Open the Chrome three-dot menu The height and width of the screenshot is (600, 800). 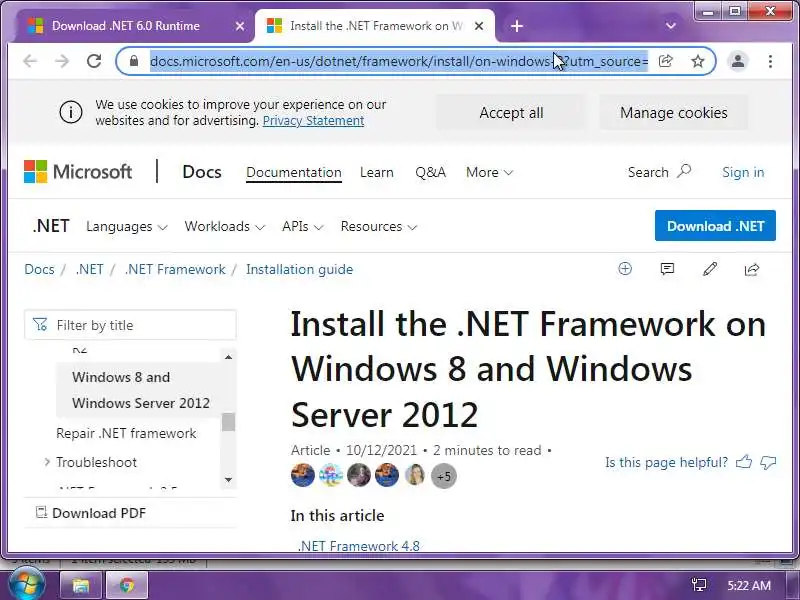(770, 61)
